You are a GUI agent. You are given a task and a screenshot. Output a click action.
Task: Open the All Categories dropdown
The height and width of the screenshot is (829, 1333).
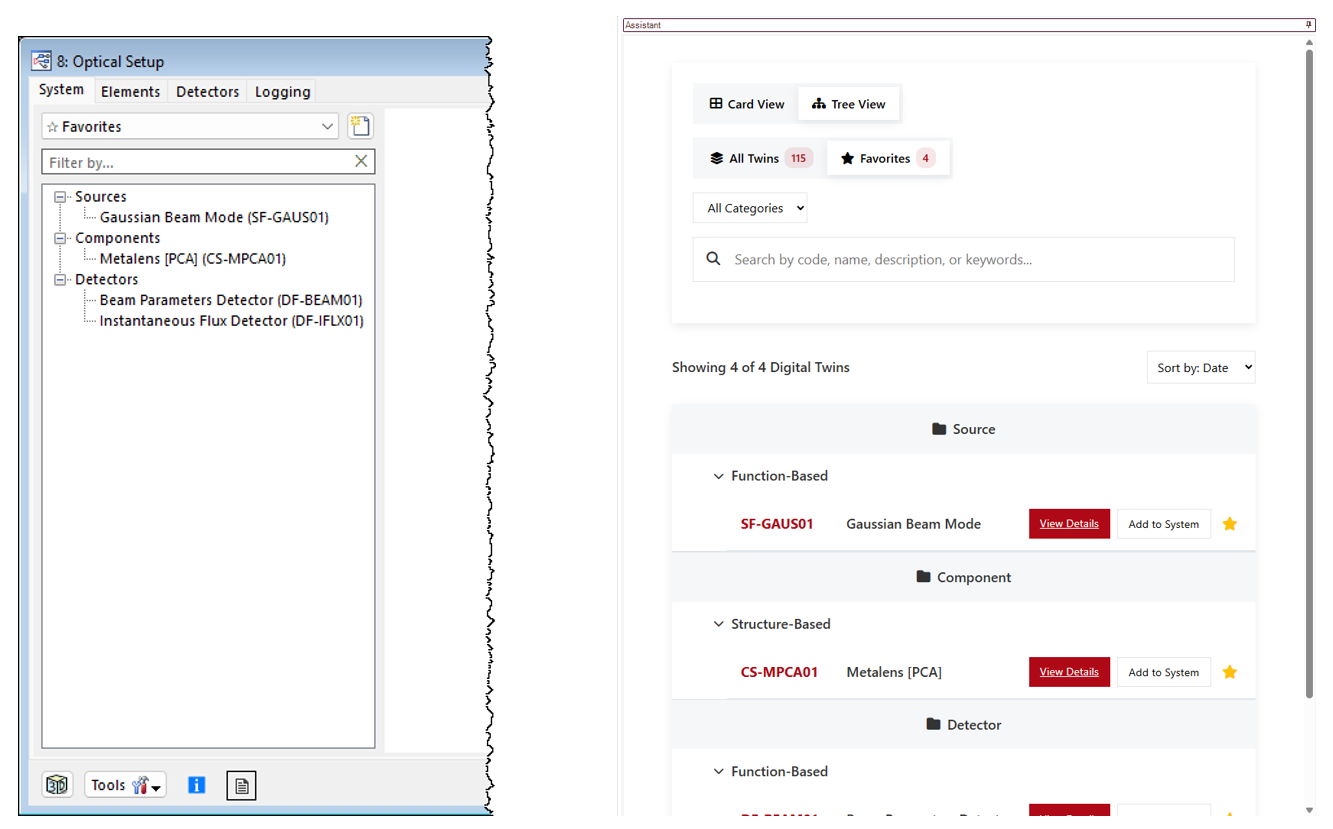(x=750, y=208)
